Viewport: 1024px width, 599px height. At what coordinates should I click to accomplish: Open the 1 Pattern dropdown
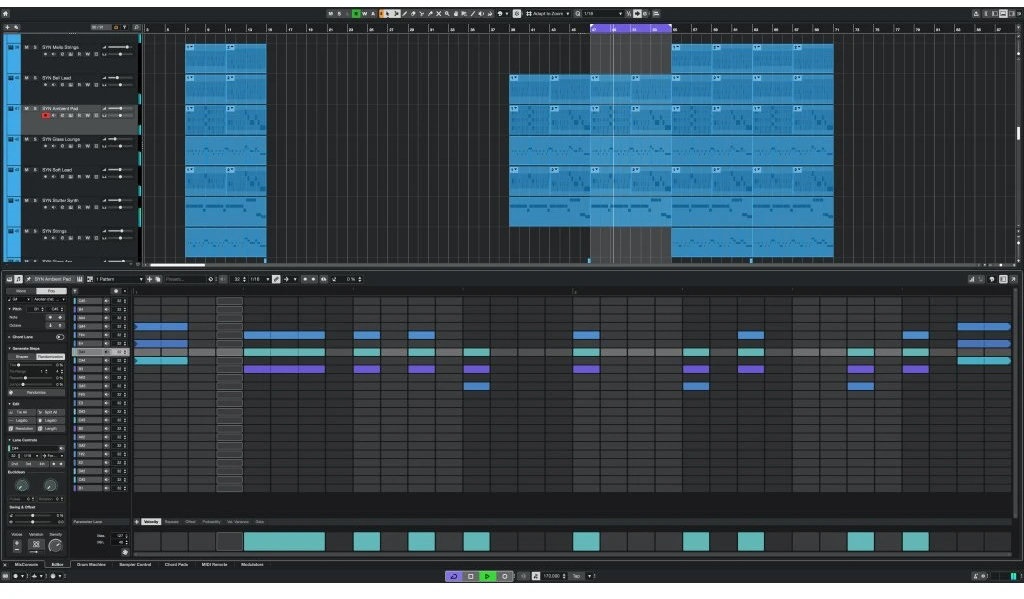(x=119, y=279)
